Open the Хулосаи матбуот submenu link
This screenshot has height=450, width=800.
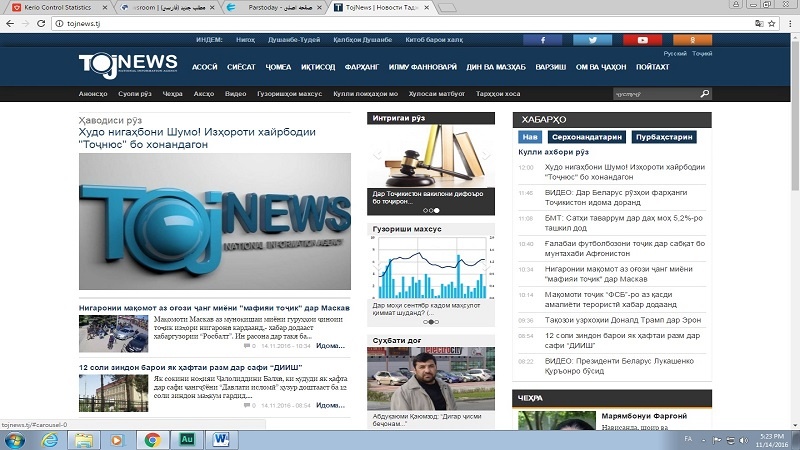[437, 93]
